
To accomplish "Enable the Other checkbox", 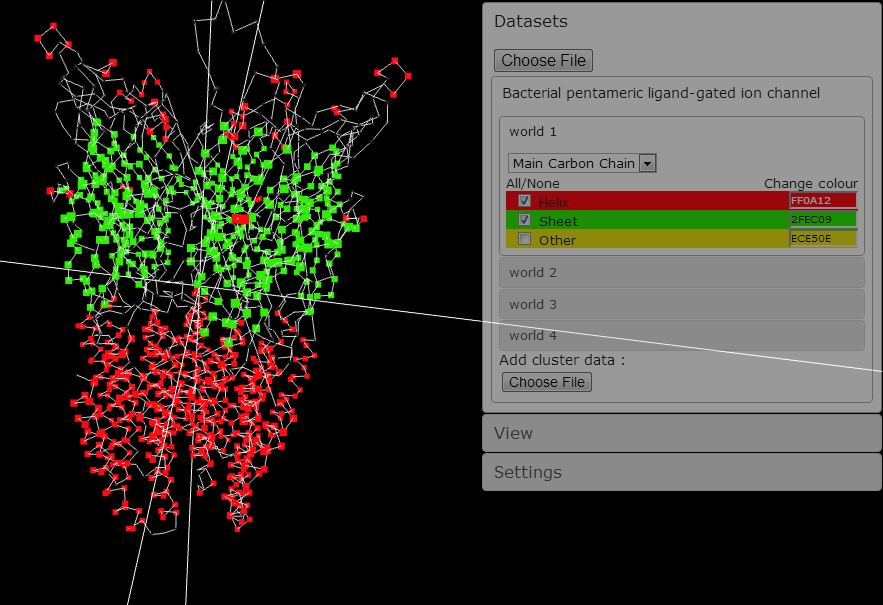I will (x=525, y=239).
